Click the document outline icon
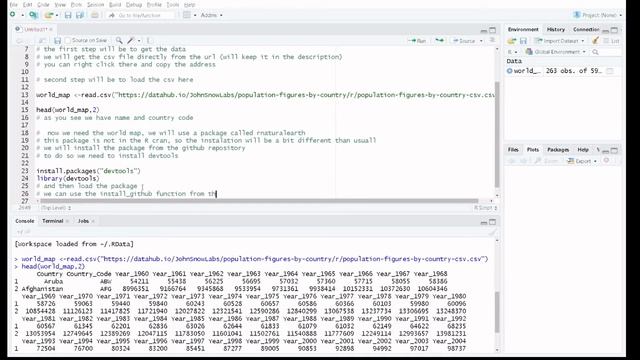 point(492,40)
